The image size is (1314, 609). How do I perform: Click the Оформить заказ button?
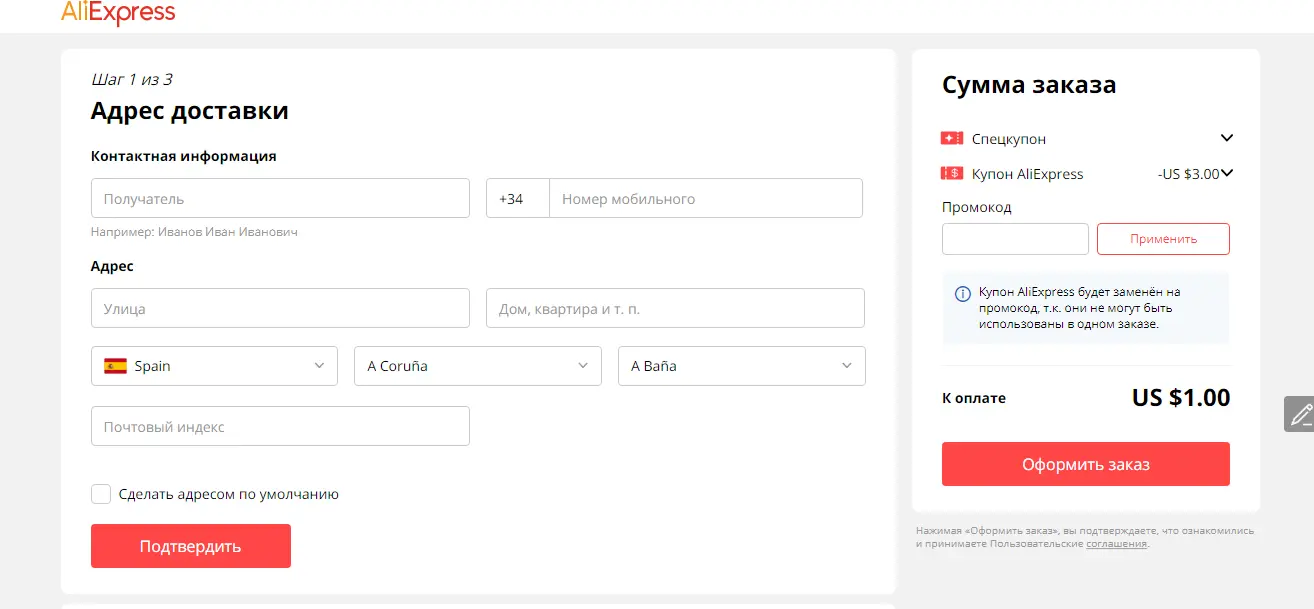1086,464
